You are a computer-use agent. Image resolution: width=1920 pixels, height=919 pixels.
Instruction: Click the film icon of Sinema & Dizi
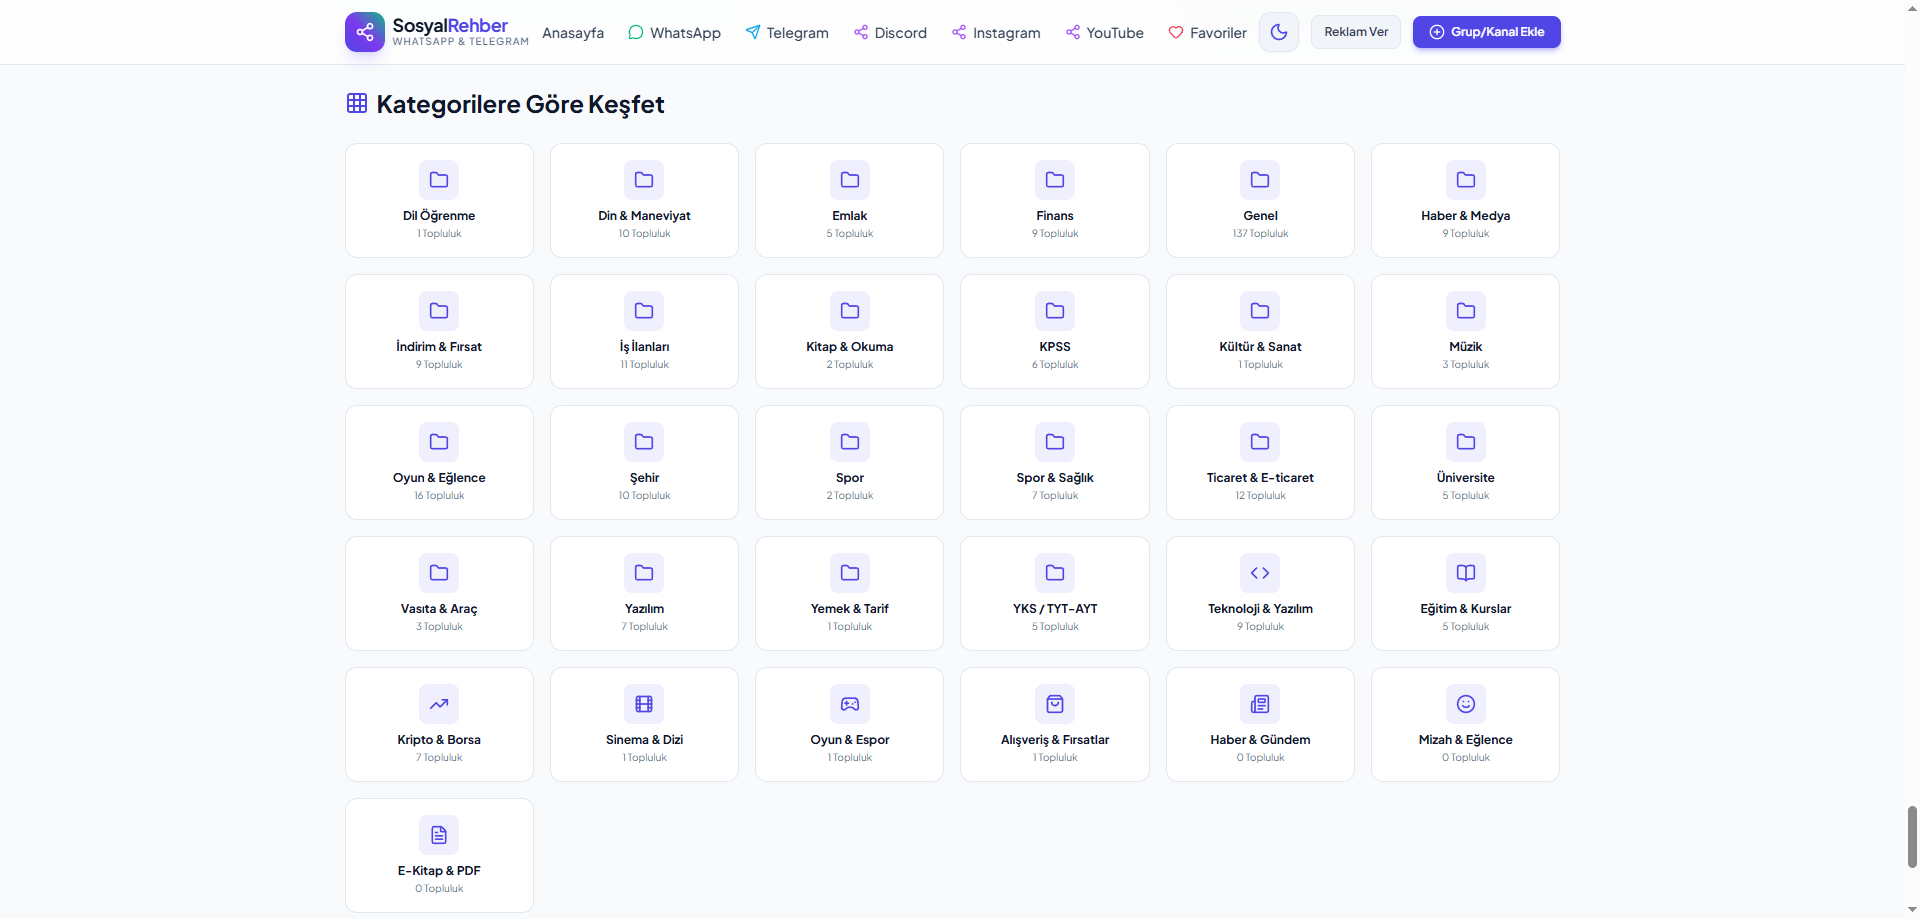coord(644,704)
